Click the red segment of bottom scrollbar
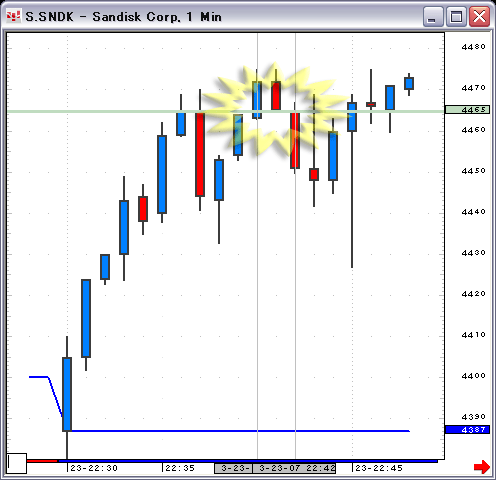496x480 pixels. click(x=42, y=461)
